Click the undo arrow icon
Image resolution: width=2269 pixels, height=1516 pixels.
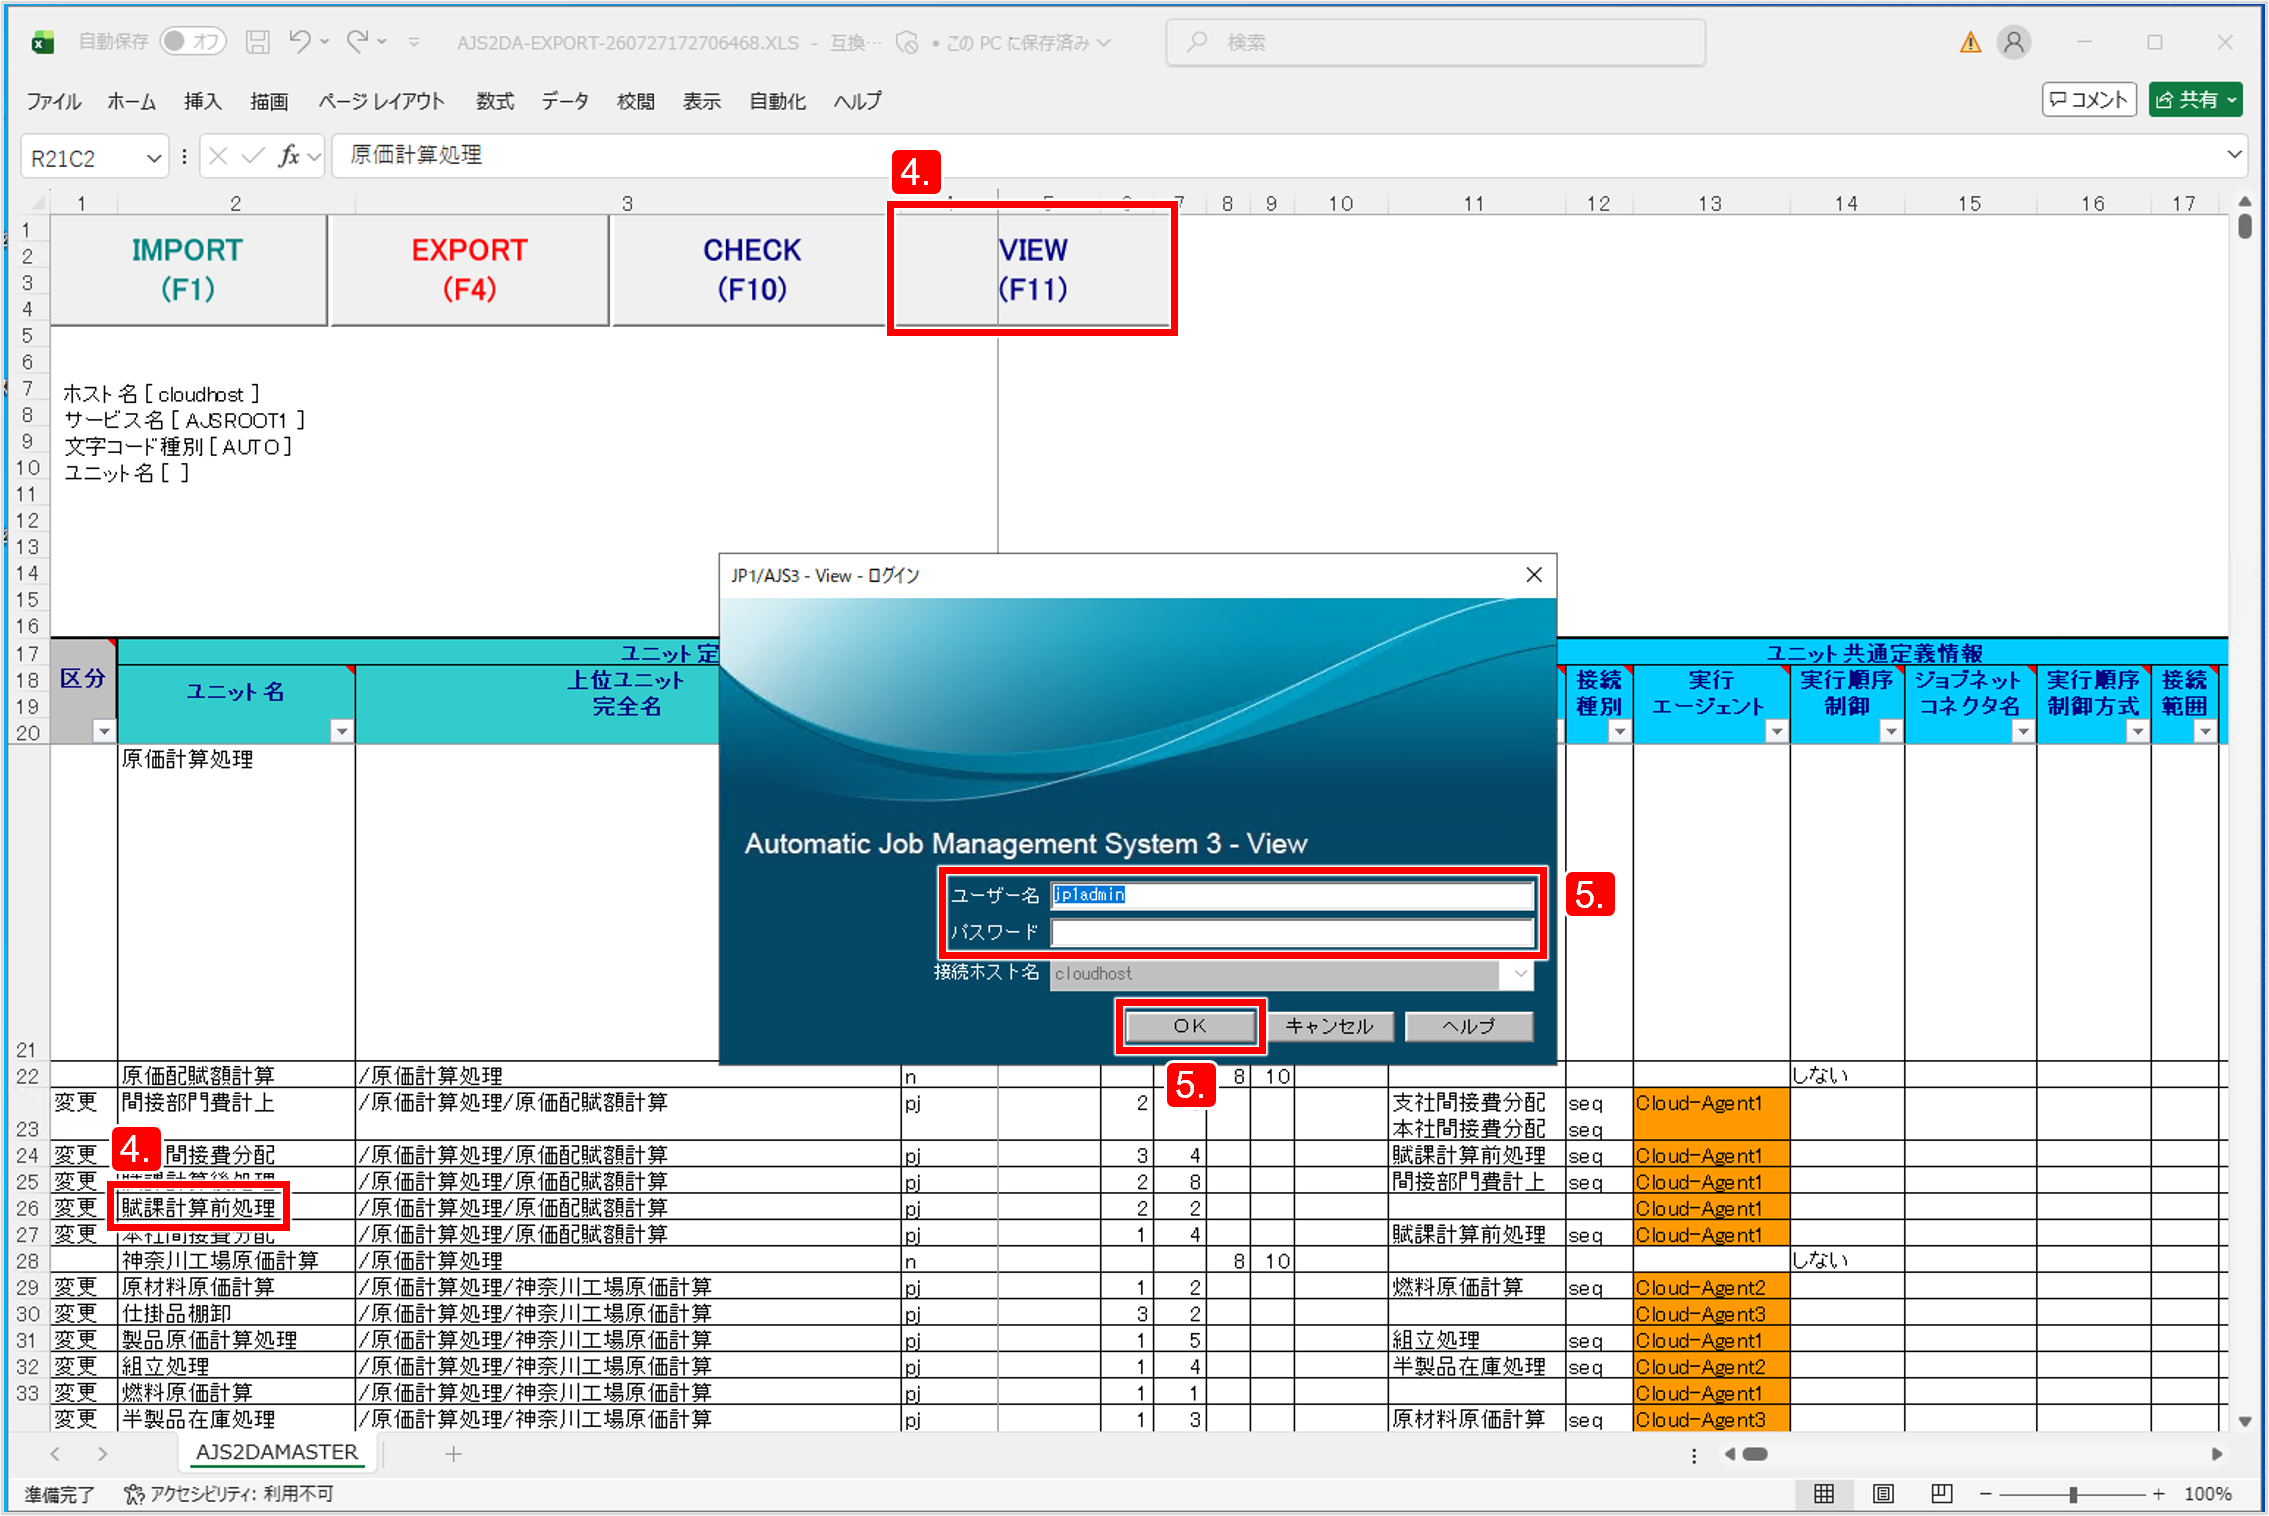[x=300, y=41]
